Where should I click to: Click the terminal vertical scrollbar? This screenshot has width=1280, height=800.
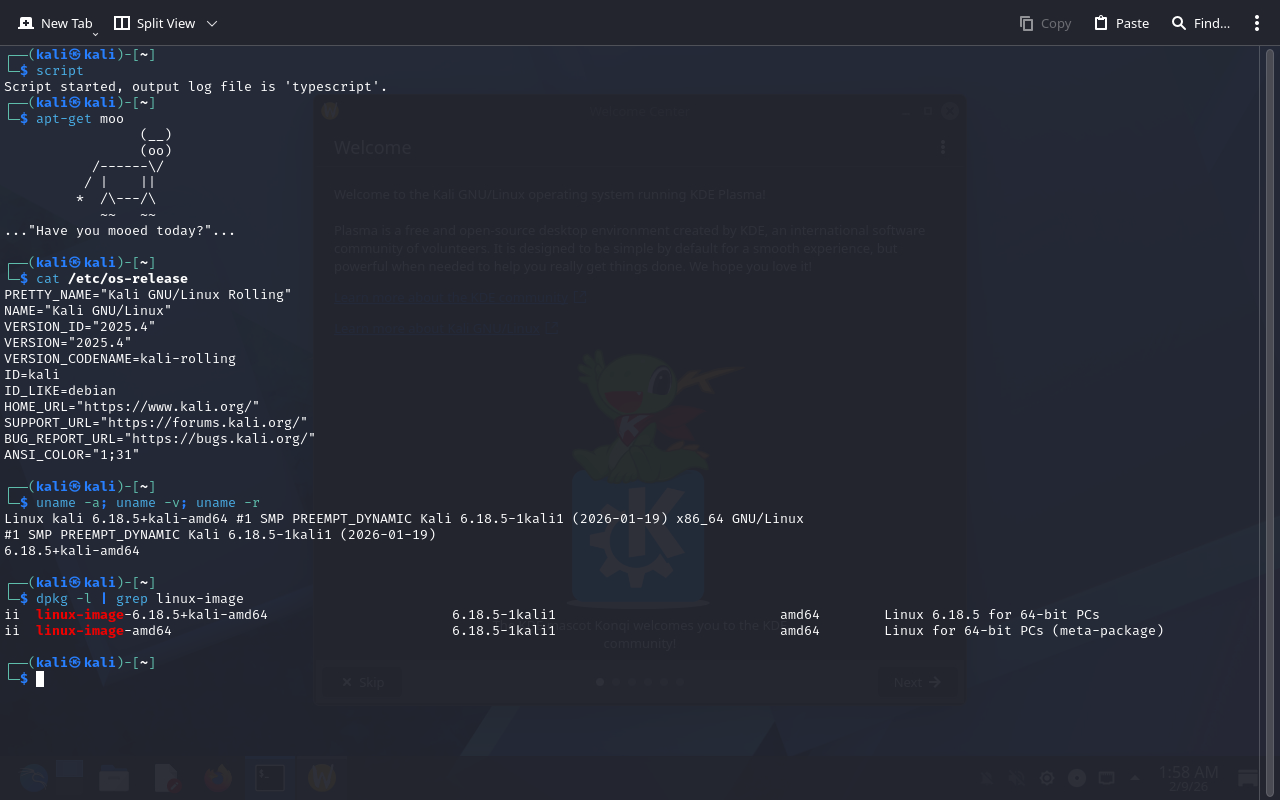[1269, 400]
